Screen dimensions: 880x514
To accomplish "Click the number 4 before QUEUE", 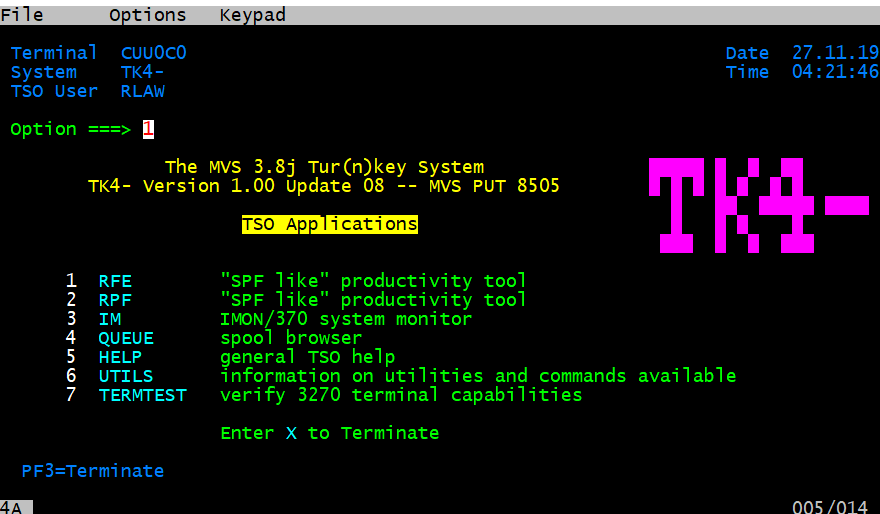I will pyautogui.click(x=71, y=337).
